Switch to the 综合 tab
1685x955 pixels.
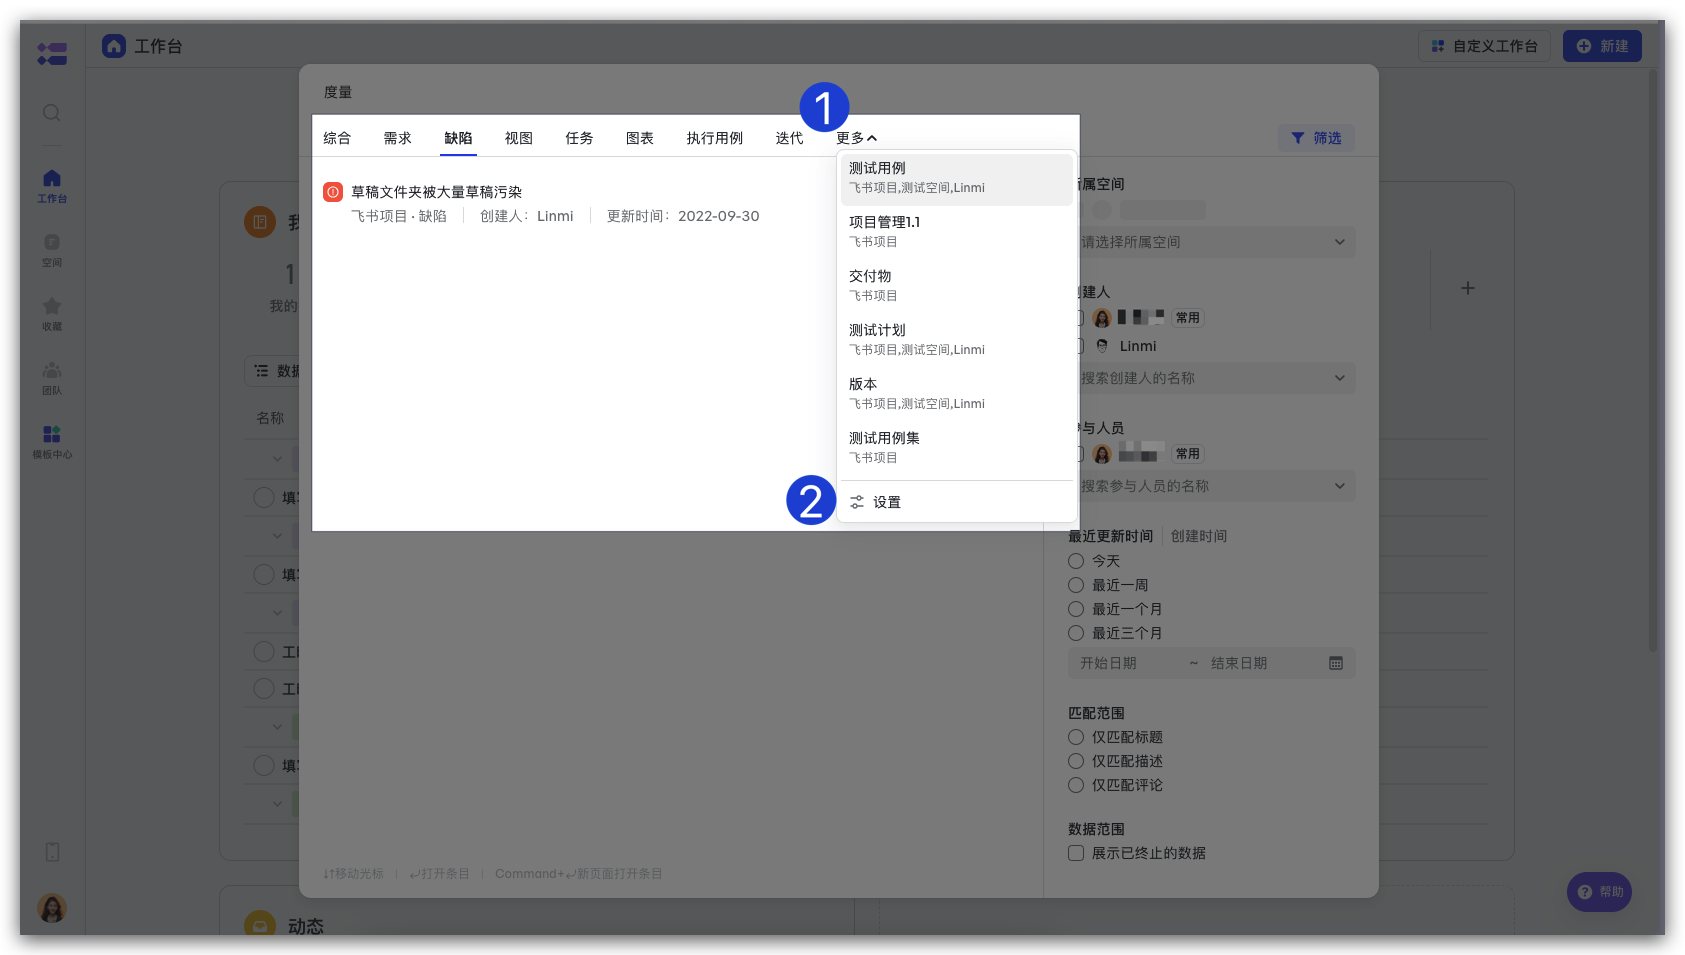coord(337,138)
